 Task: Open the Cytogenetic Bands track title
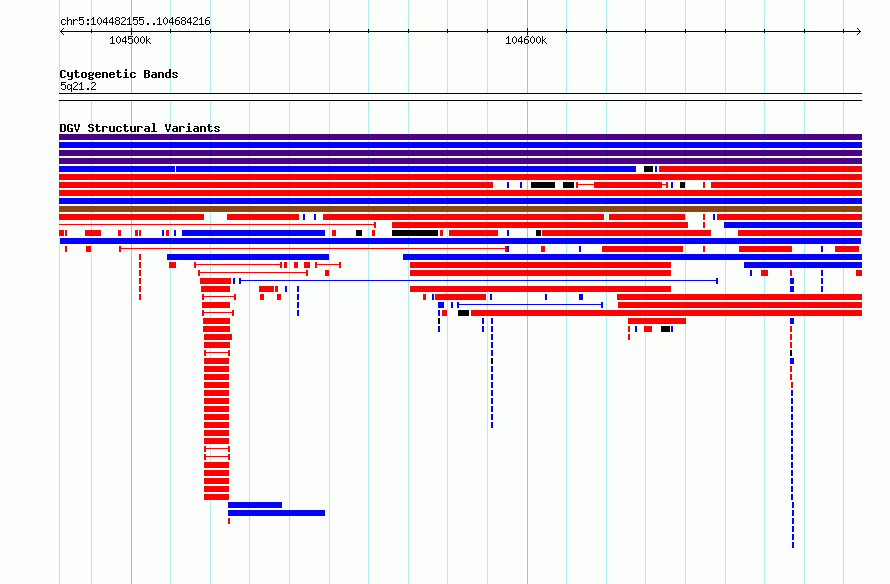click(119, 74)
